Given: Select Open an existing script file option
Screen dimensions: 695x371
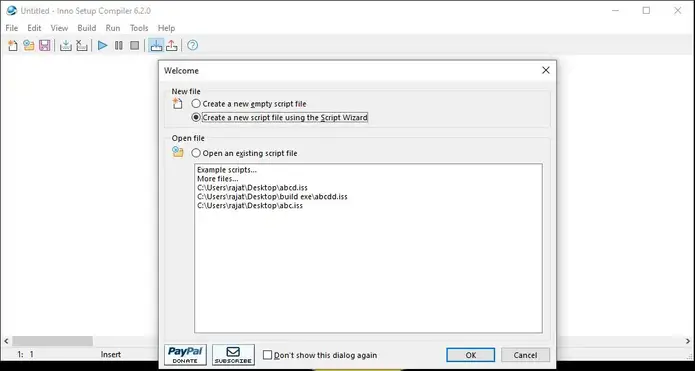Looking at the screenshot, I should coord(244,153).
